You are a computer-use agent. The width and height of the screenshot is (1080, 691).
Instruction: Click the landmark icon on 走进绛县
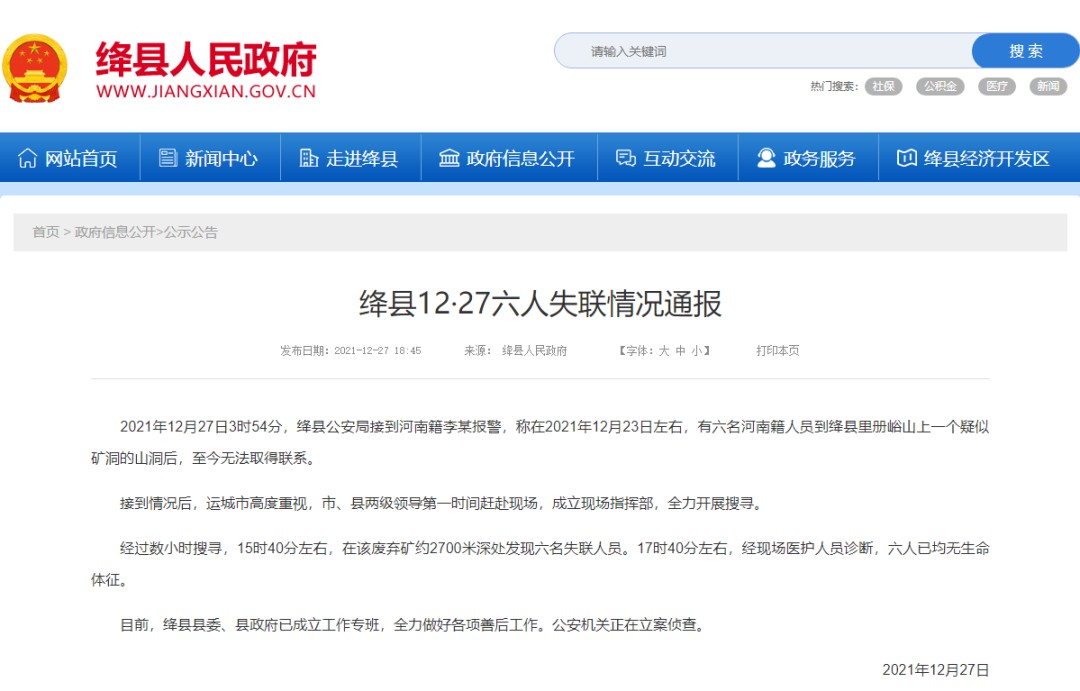[306, 157]
